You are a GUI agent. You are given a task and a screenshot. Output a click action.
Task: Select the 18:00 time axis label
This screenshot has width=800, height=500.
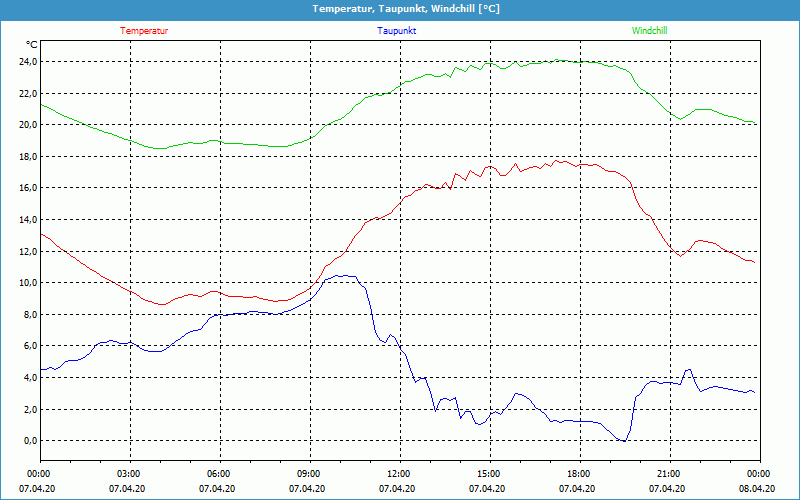[x=578, y=474]
